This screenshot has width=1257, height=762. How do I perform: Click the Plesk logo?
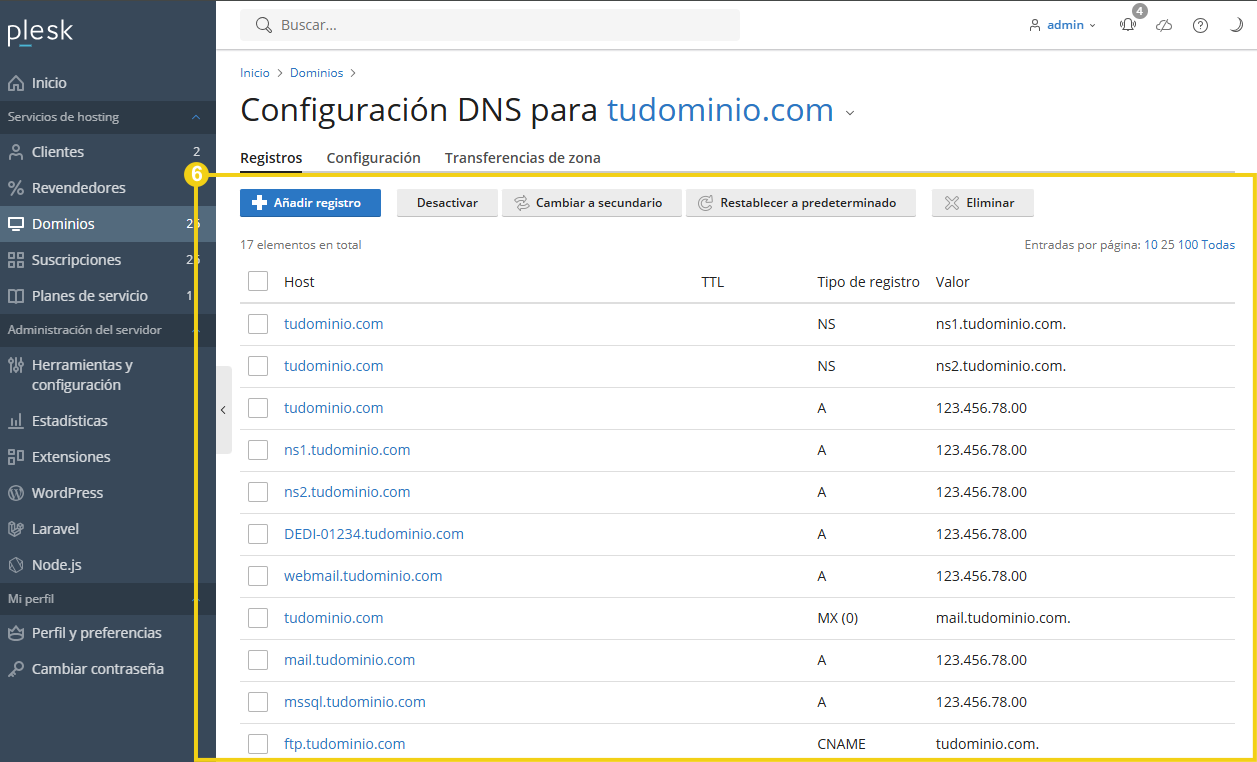pos(40,32)
